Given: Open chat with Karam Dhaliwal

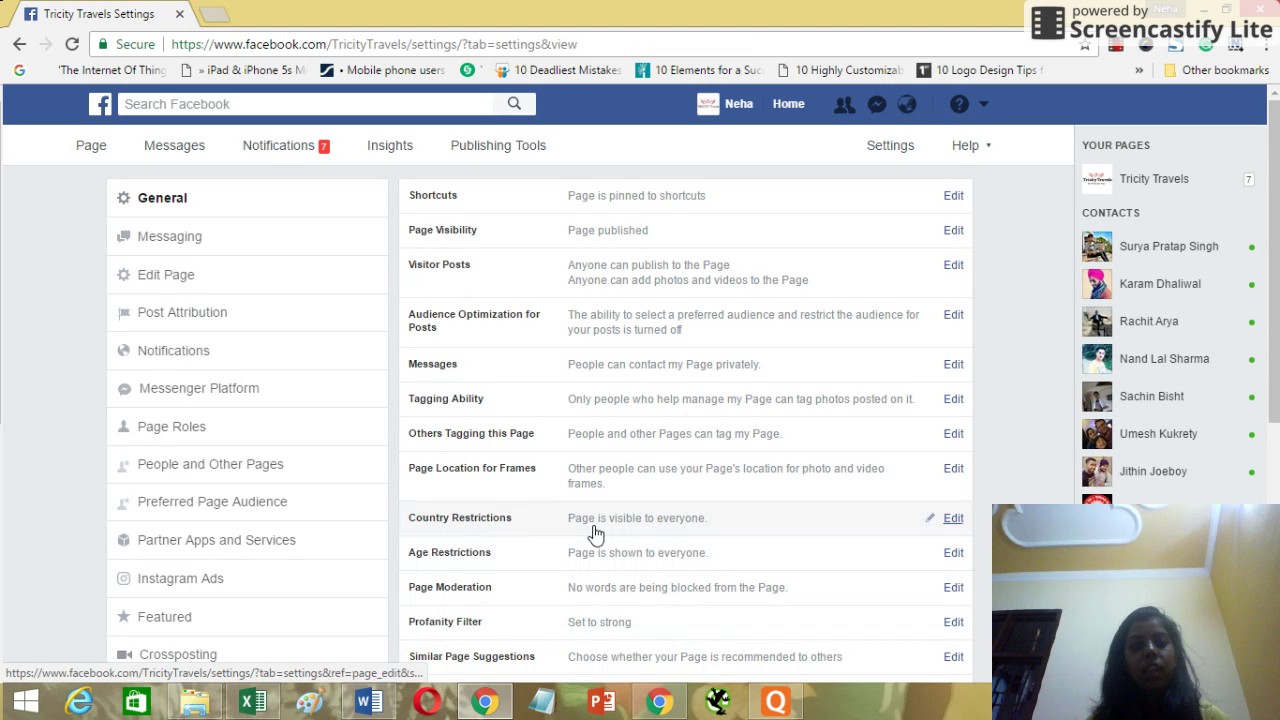Looking at the screenshot, I should [1168, 284].
